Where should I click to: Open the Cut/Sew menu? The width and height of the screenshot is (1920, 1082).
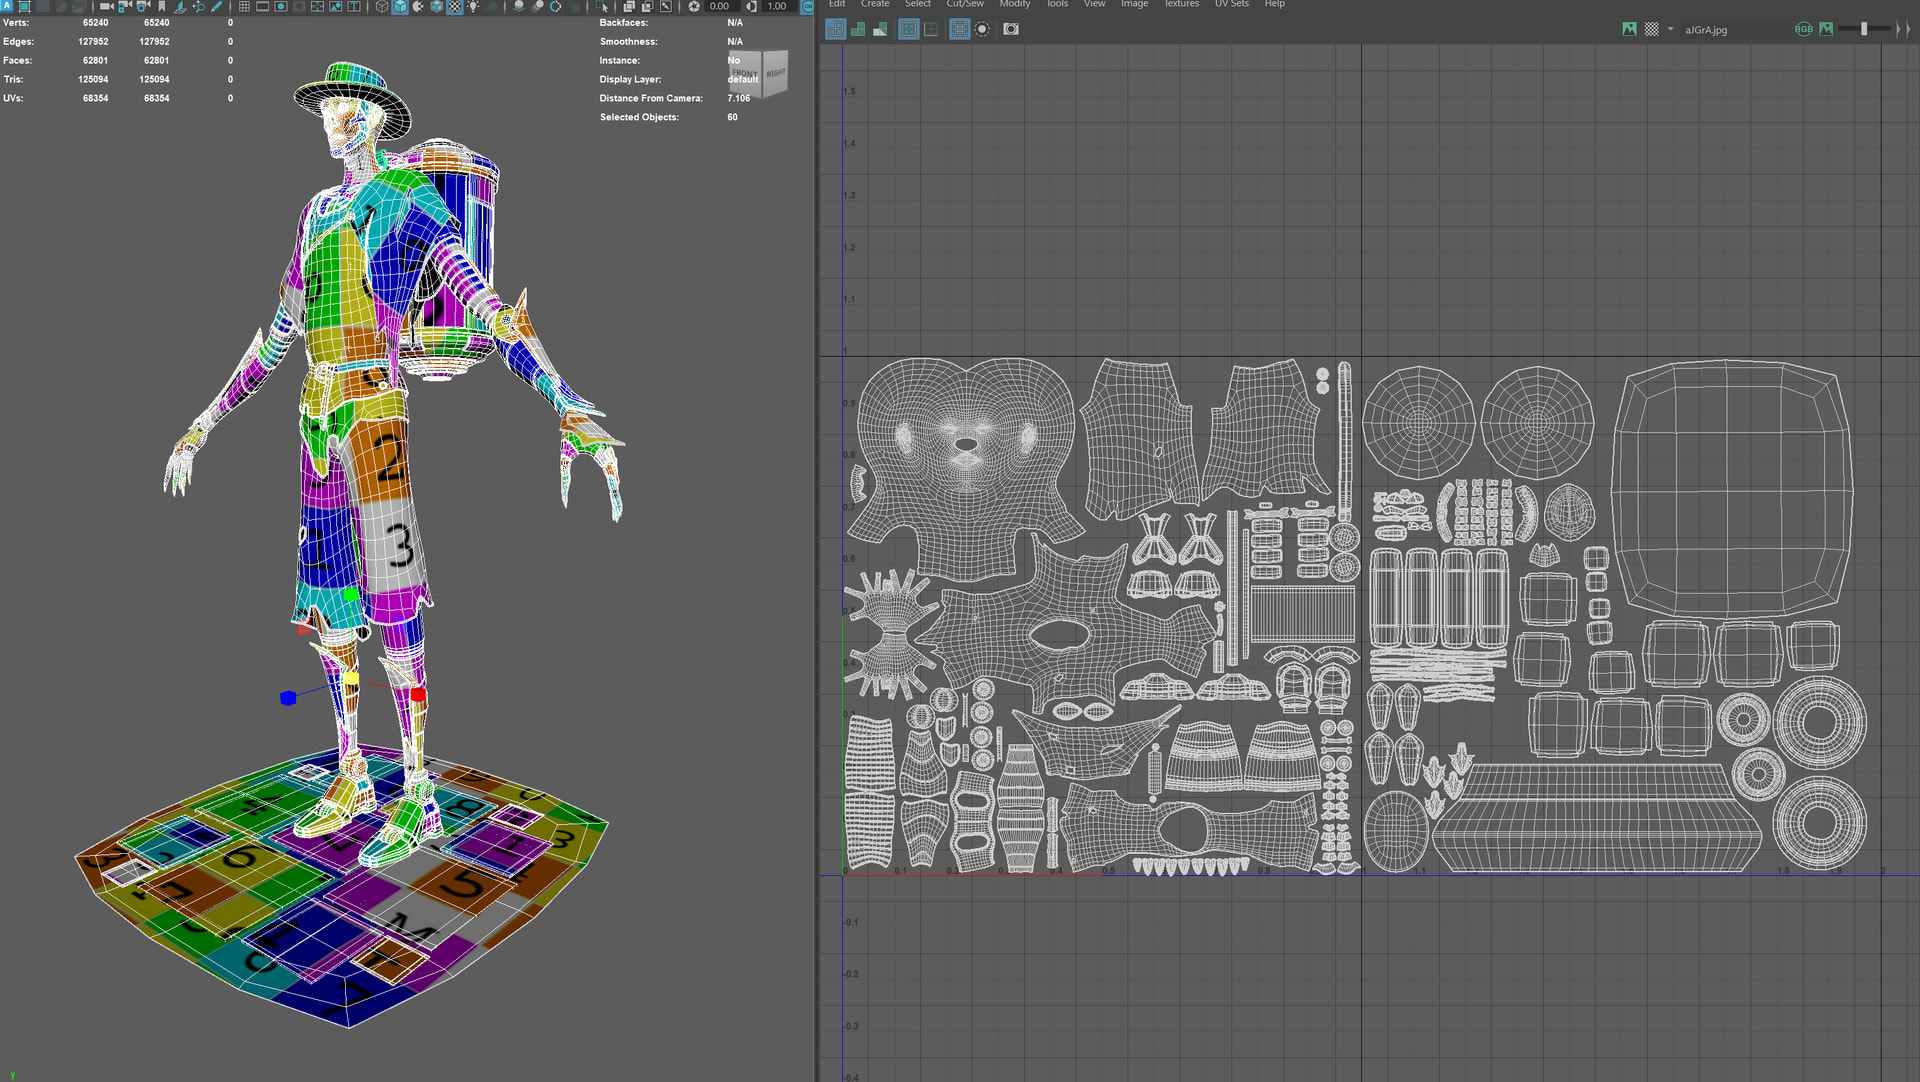coord(965,4)
